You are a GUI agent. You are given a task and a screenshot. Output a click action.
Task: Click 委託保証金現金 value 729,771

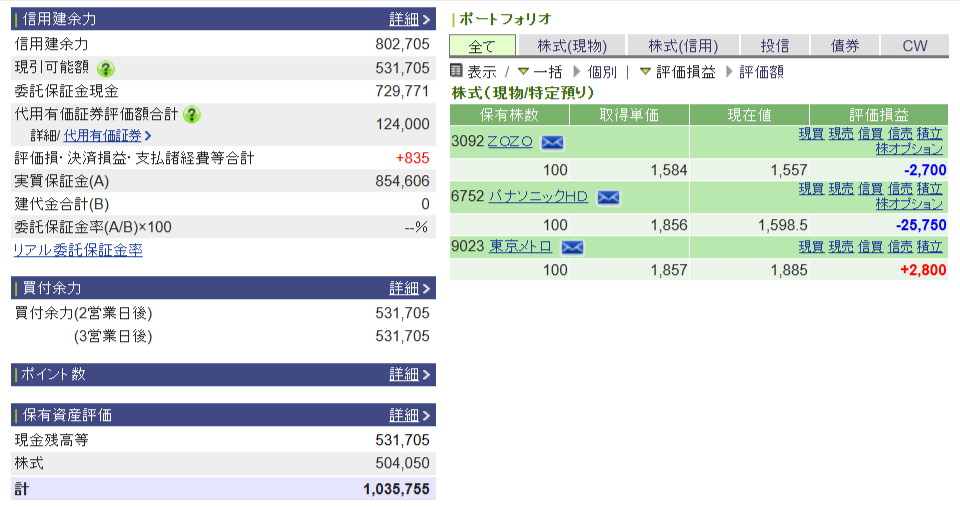[402, 91]
